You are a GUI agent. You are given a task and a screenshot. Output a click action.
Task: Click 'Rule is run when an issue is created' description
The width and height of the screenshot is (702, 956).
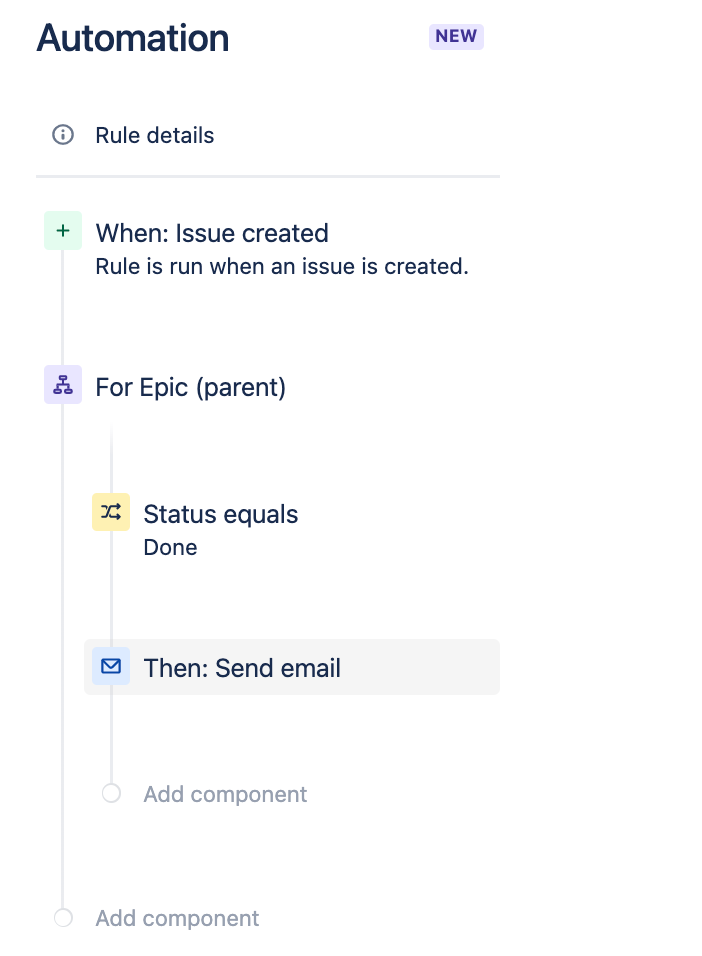pos(282,267)
